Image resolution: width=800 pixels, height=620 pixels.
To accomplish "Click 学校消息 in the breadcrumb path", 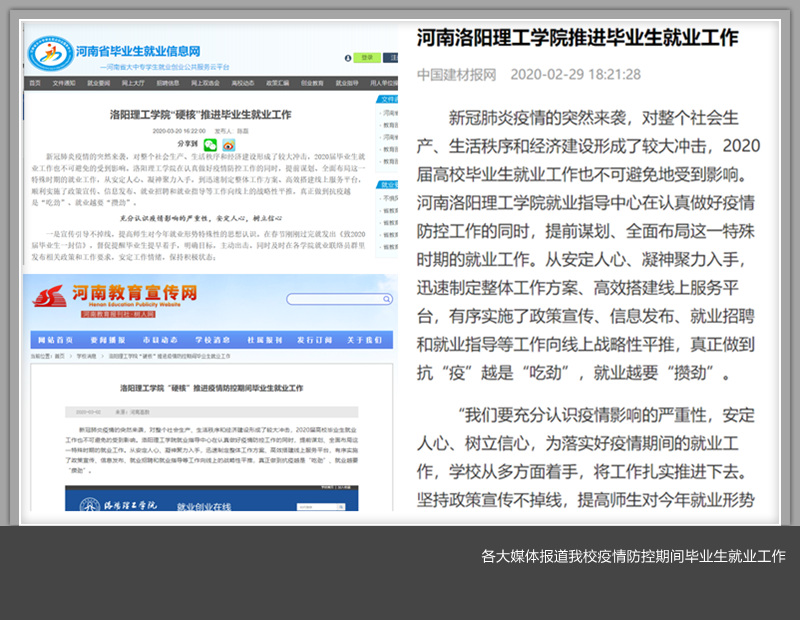I will pyautogui.click(x=88, y=355).
